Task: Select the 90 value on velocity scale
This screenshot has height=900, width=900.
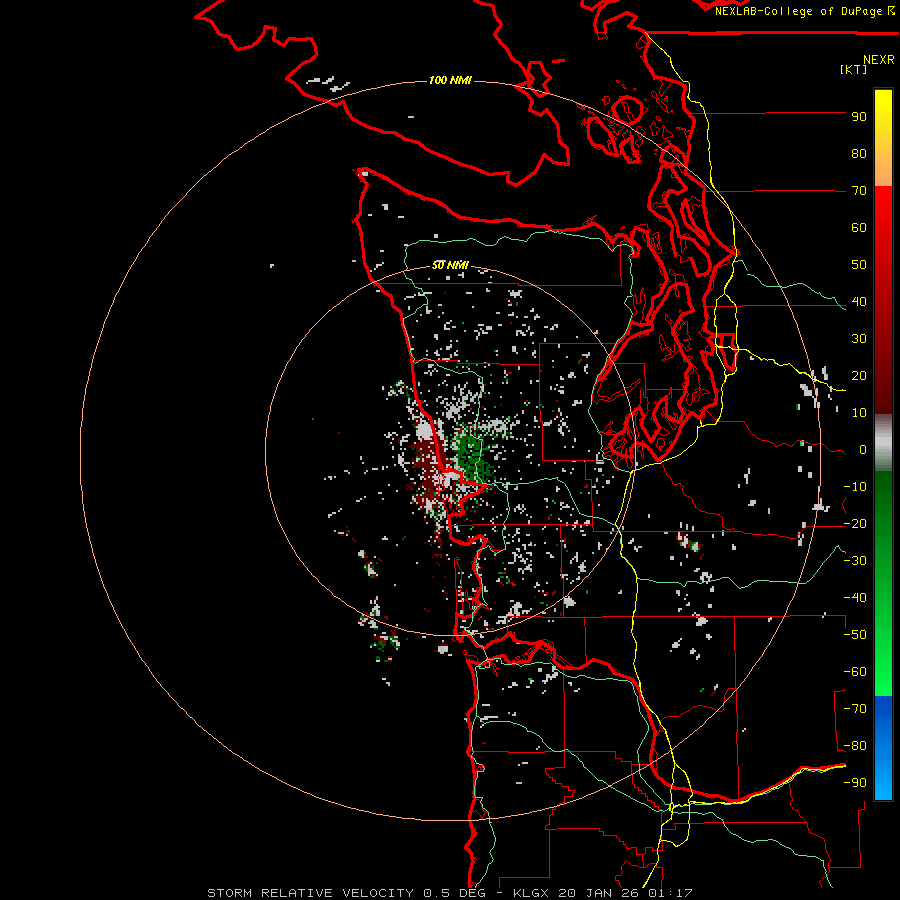Action: (x=859, y=117)
